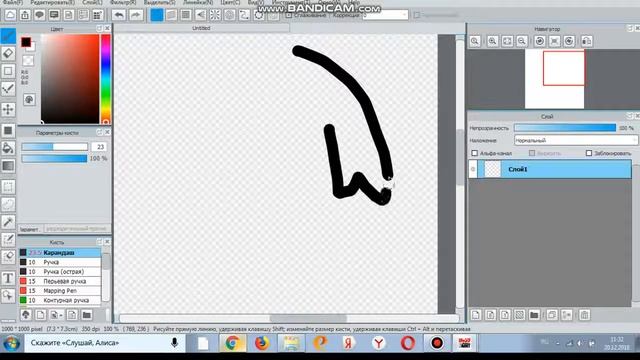Toggle the active blue snap-off button
This screenshot has width=640, height=360.
[x=157, y=16]
